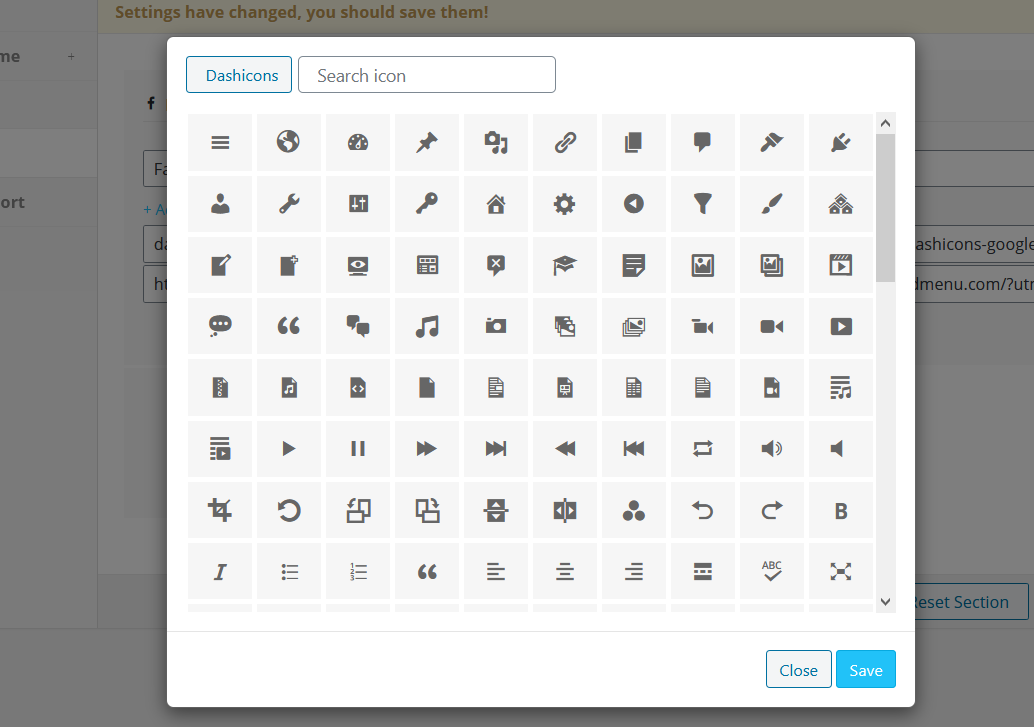Image resolution: width=1034 pixels, height=727 pixels.
Task: Pick the playlist with music note dashicon
Action: (x=841, y=387)
